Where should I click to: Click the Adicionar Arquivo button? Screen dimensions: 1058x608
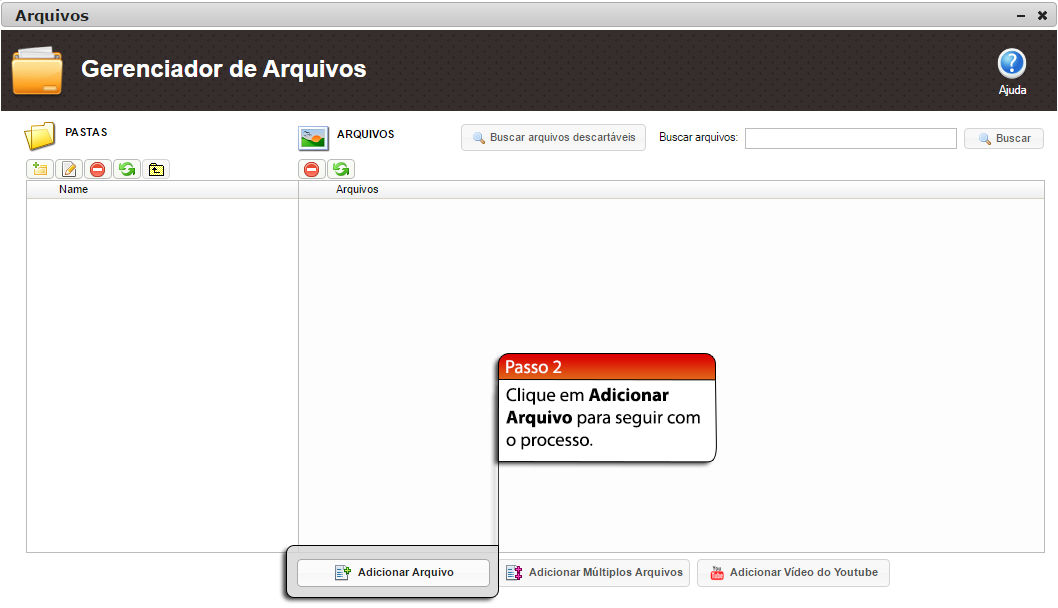(393, 573)
